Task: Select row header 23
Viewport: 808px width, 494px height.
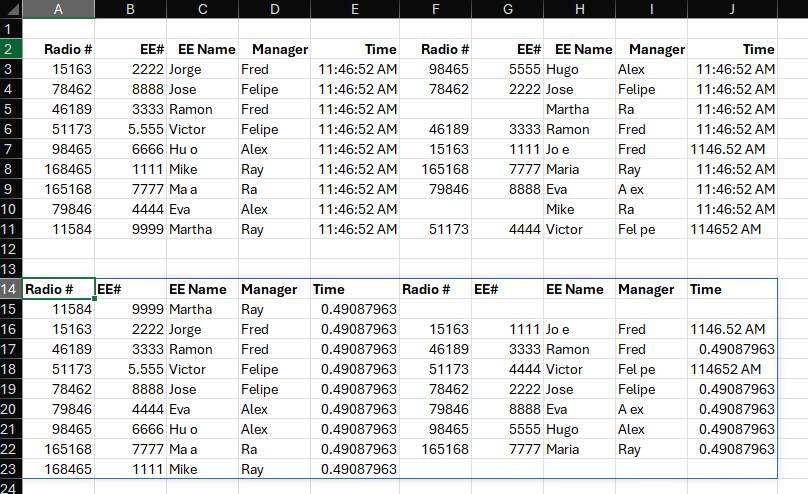Action: [x=11, y=469]
